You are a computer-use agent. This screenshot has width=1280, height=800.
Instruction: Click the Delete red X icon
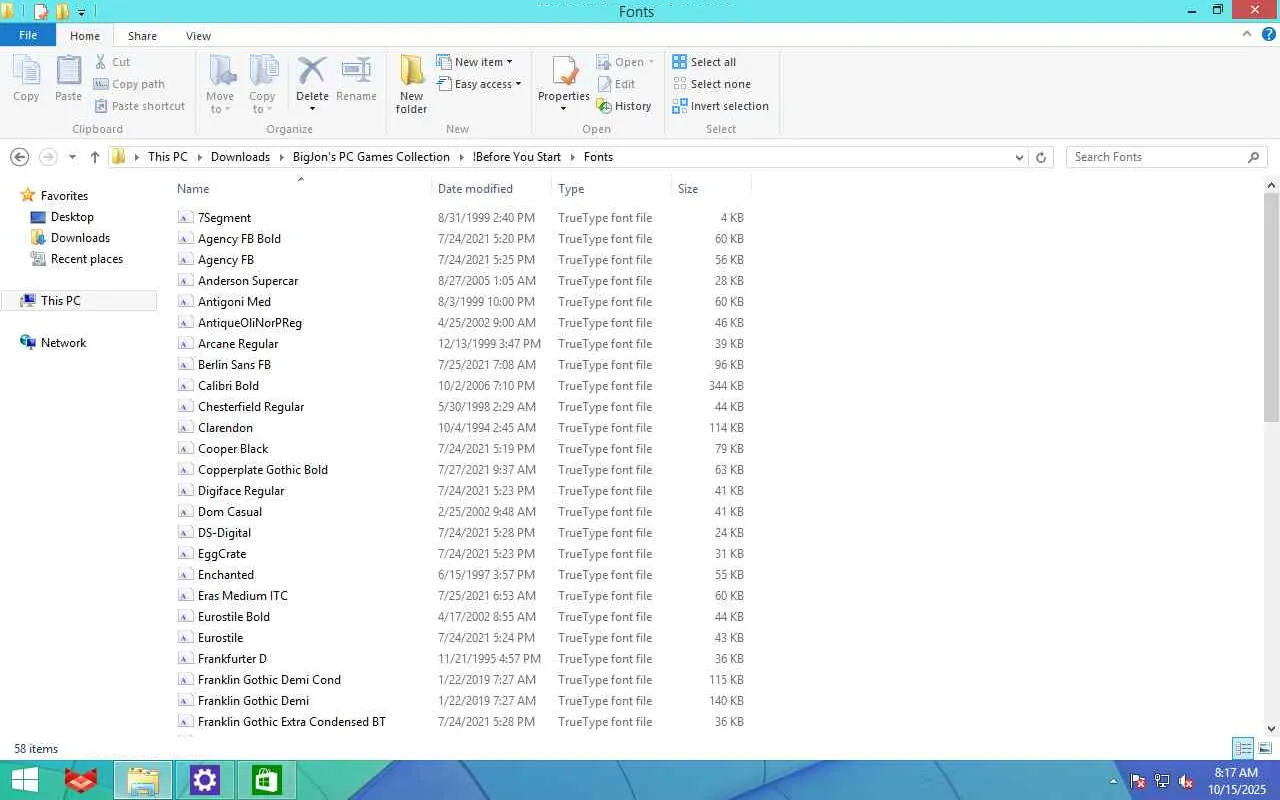click(x=312, y=72)
